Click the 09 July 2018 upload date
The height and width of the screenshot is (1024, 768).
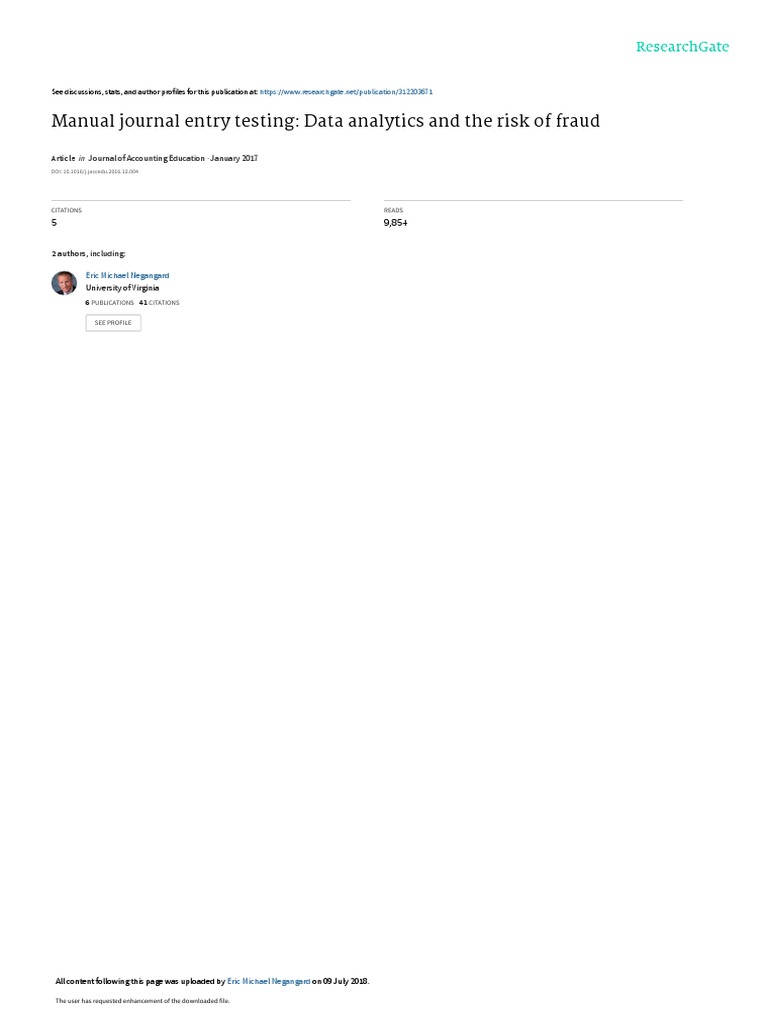[x=345, y=982]
